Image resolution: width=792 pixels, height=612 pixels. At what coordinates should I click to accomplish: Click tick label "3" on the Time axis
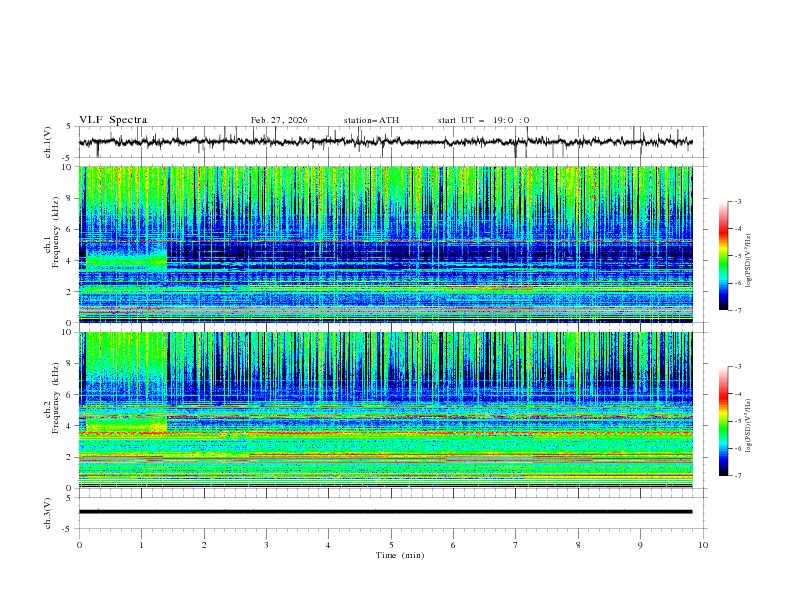click(x=266, y=545)
